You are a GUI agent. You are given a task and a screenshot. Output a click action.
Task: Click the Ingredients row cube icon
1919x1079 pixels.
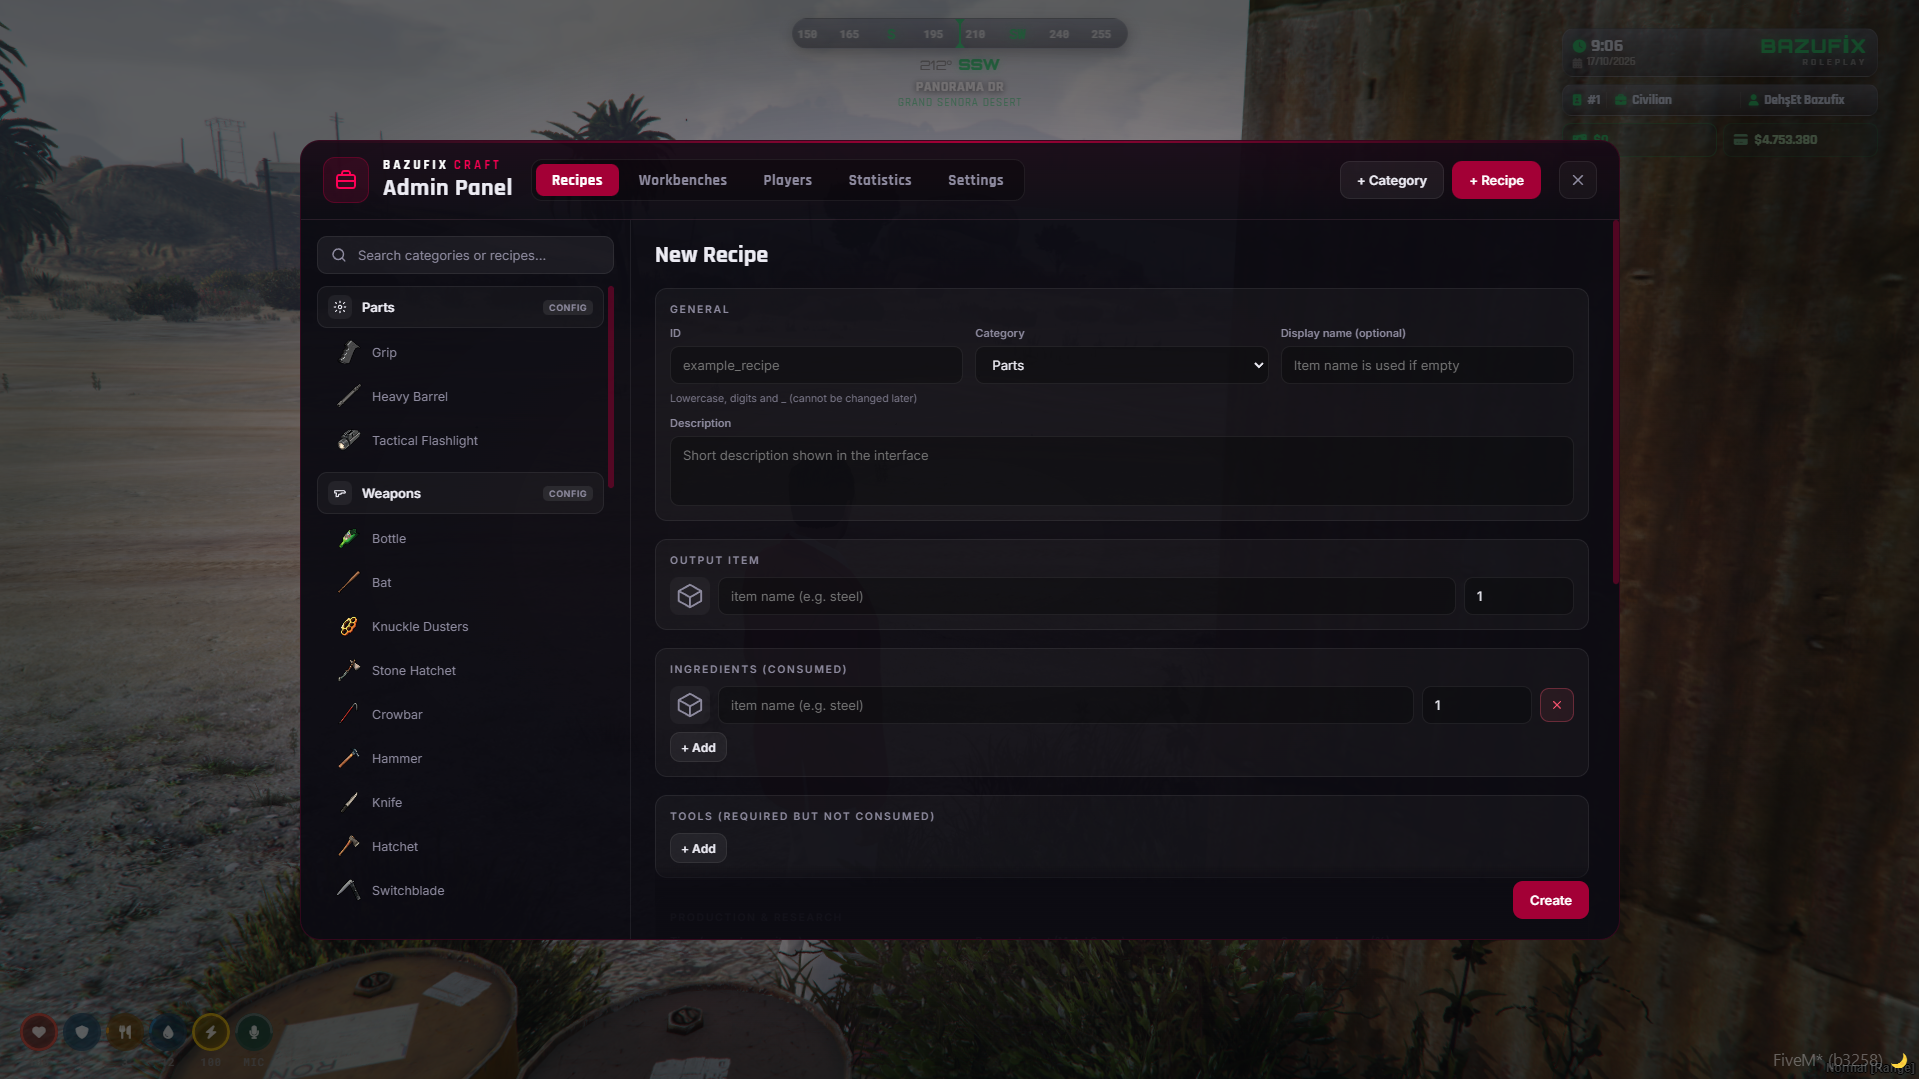coord(690,705)
